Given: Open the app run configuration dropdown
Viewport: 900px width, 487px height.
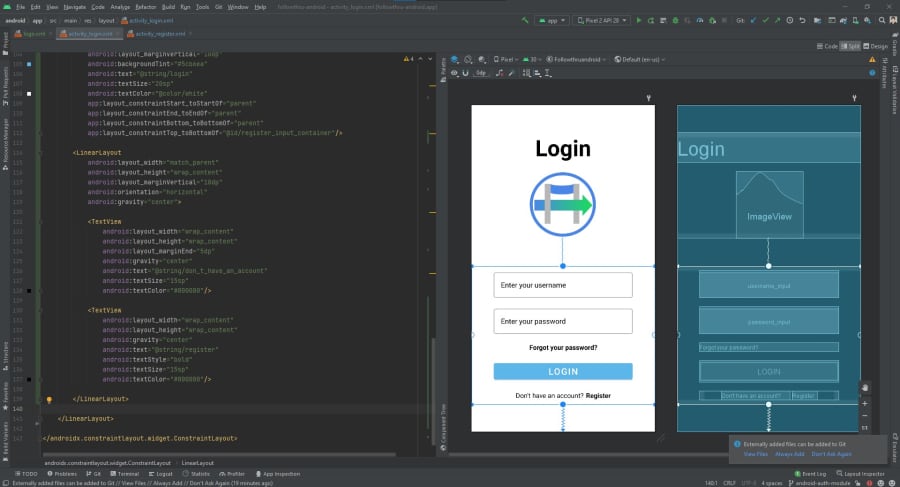Looking at the screenshot, I should tap(552, 21).
